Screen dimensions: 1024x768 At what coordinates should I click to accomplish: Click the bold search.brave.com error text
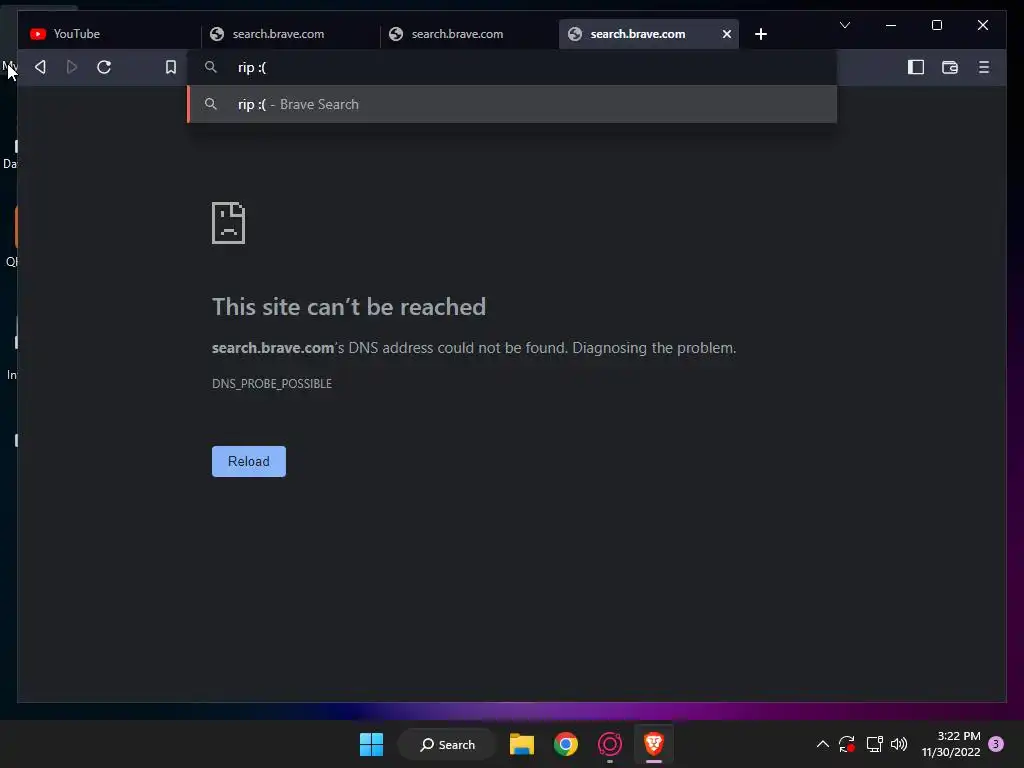pyautogui.click(x=273, y=348)
